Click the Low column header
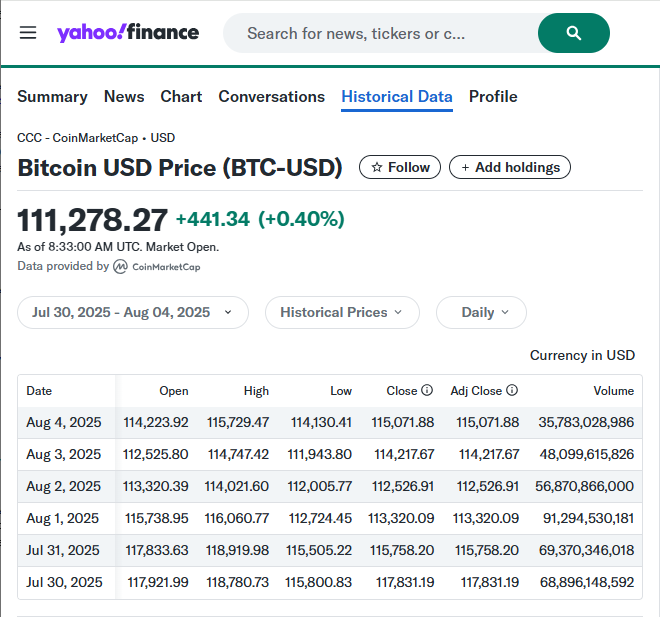660x617 pixels. pyautogui.click(x=341, y=391)
